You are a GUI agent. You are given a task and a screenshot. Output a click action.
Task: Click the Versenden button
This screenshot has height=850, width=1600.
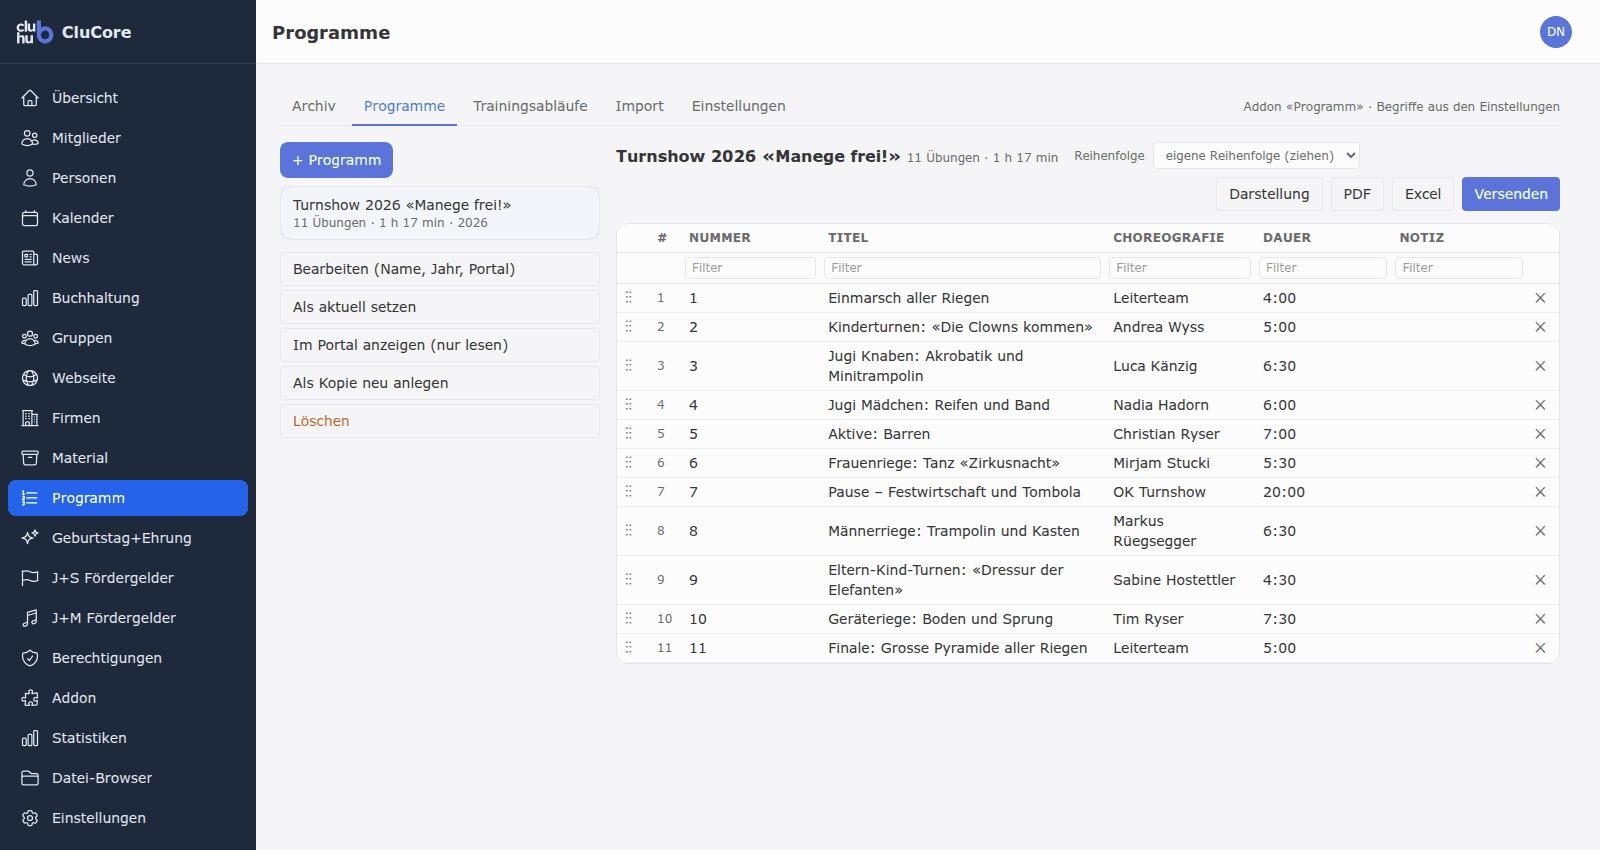(1511, 194)
